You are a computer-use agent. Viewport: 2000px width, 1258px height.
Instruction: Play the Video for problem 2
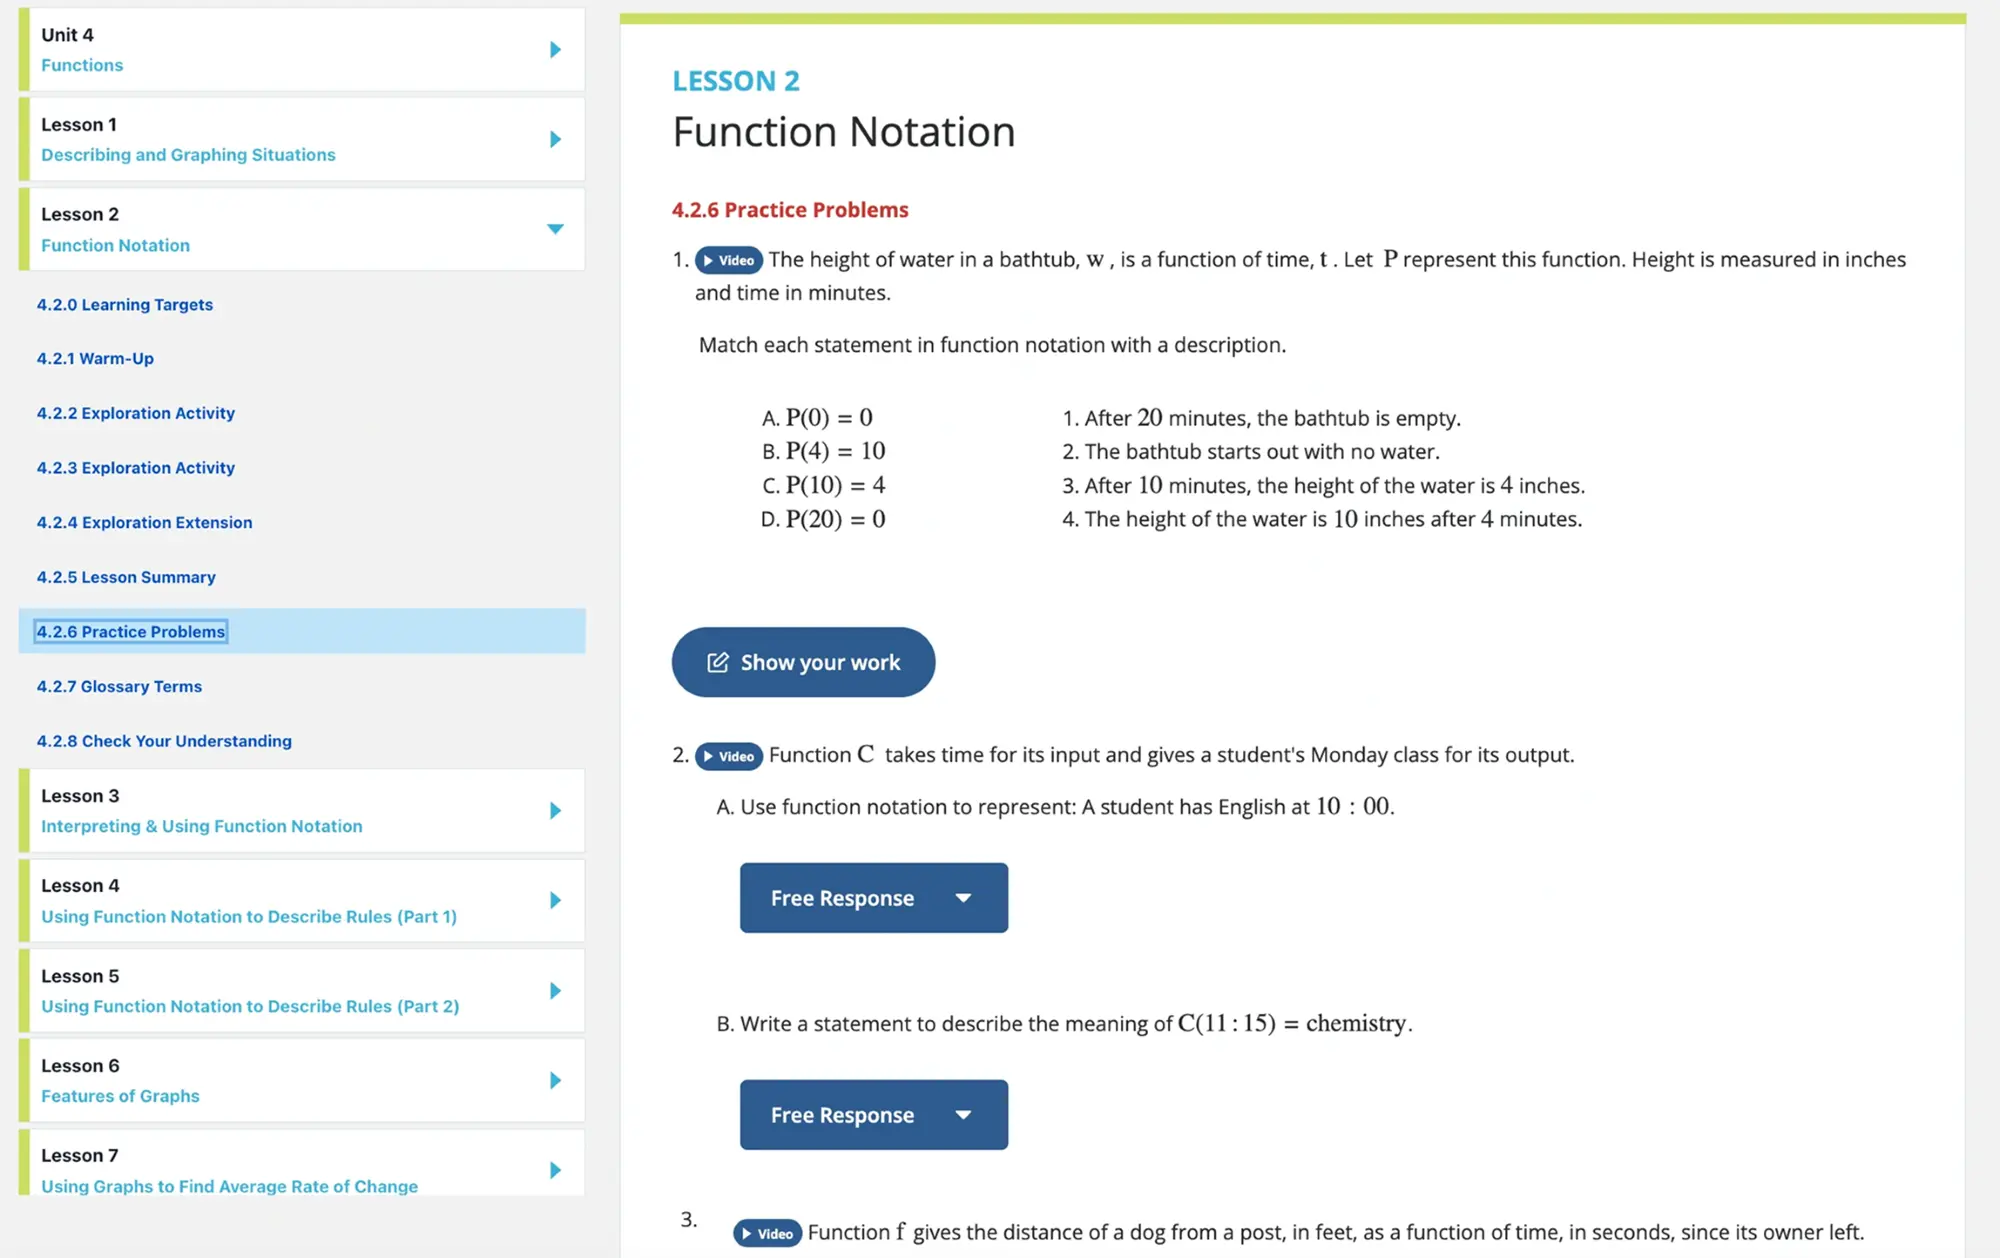(x=728, y=756)
